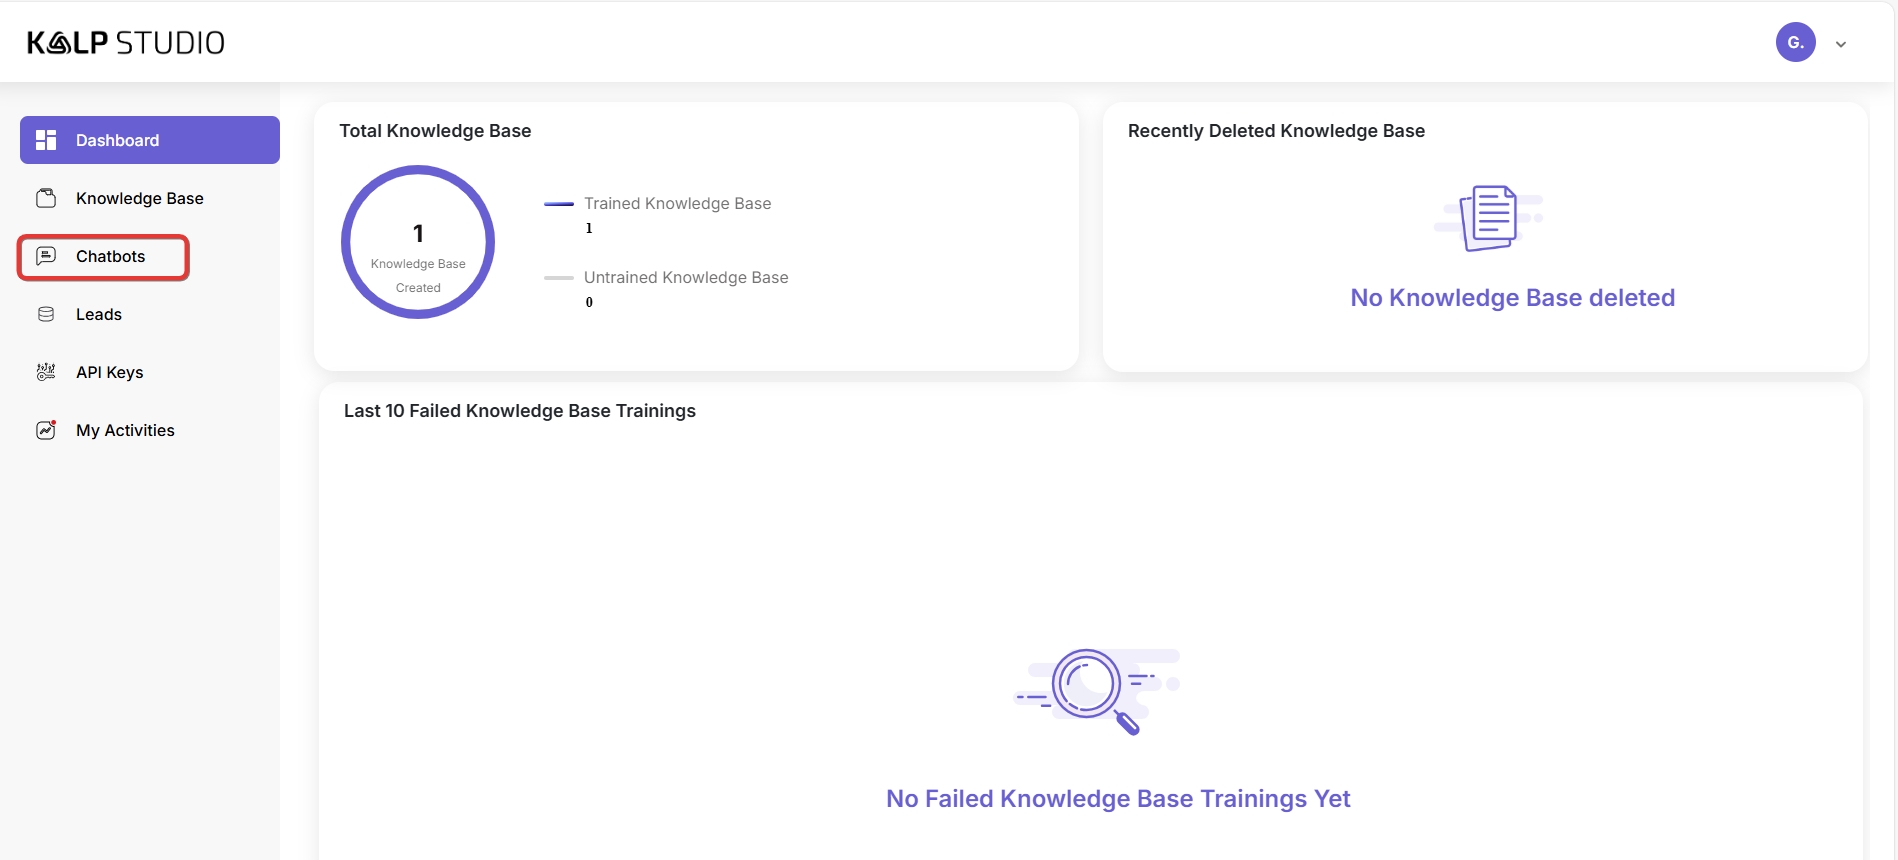Click the Trained Knowledge Base legend entry
Screen dimensions: 1898x860
point(677,204)
